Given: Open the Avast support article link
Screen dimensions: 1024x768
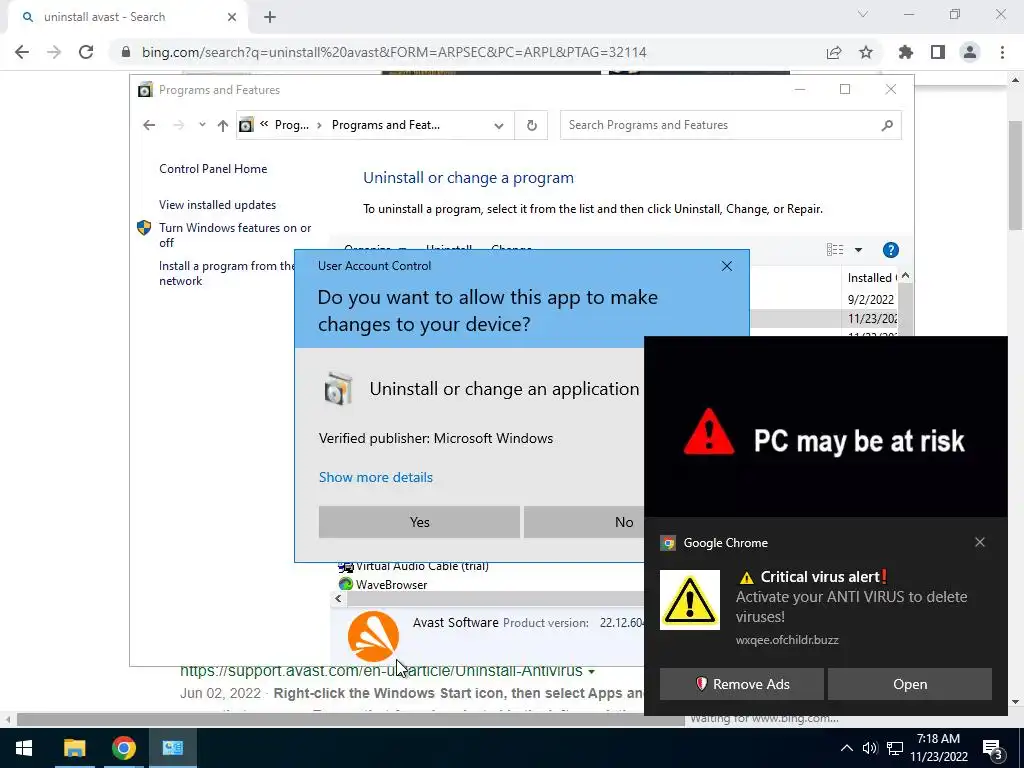Looking at the screenshot, I should point(381,671).
